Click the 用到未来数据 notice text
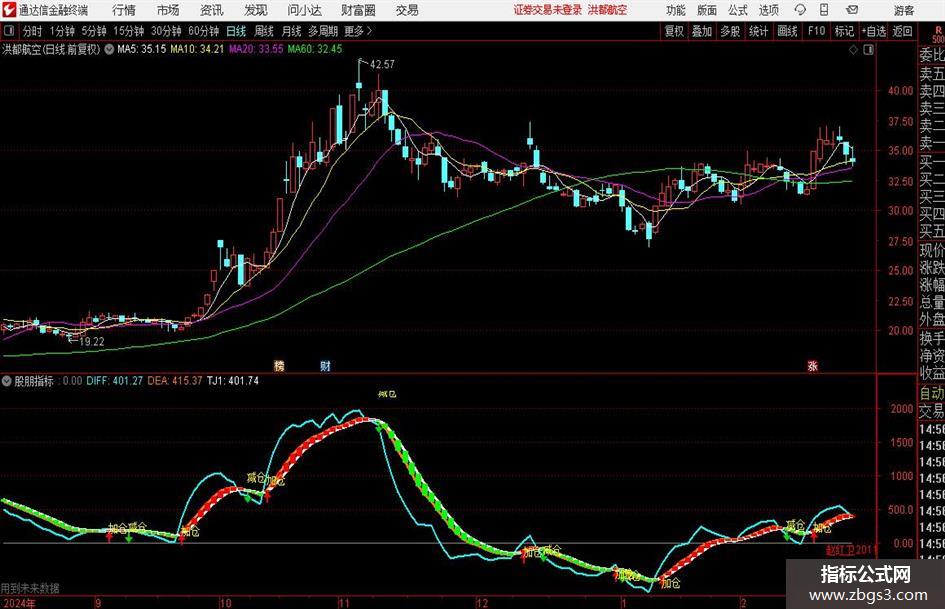Image resolution: width=945 pixels, height=609 pixels. 30,588
